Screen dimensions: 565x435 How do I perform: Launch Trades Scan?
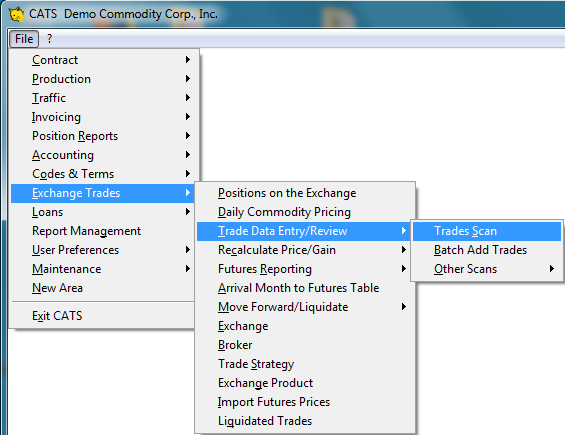click(x=487, y=231)
